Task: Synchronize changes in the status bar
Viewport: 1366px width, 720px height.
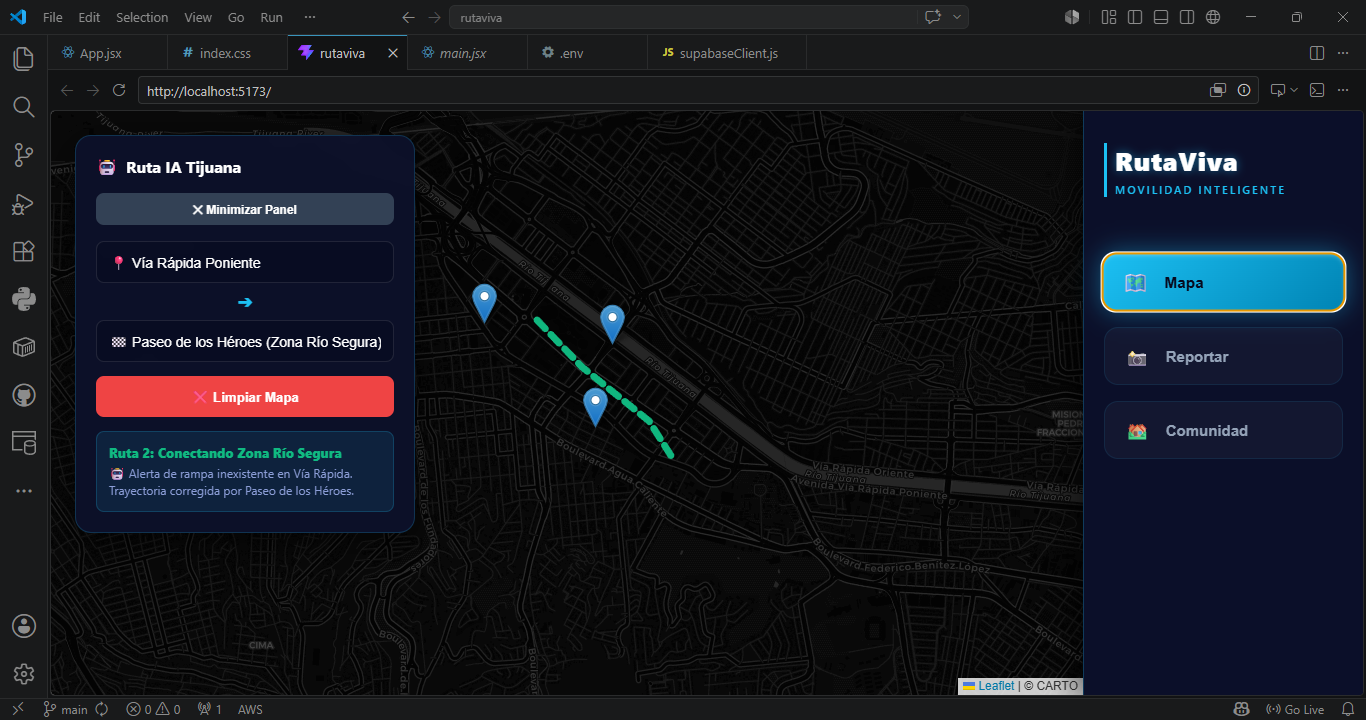Action: (102, 709)
